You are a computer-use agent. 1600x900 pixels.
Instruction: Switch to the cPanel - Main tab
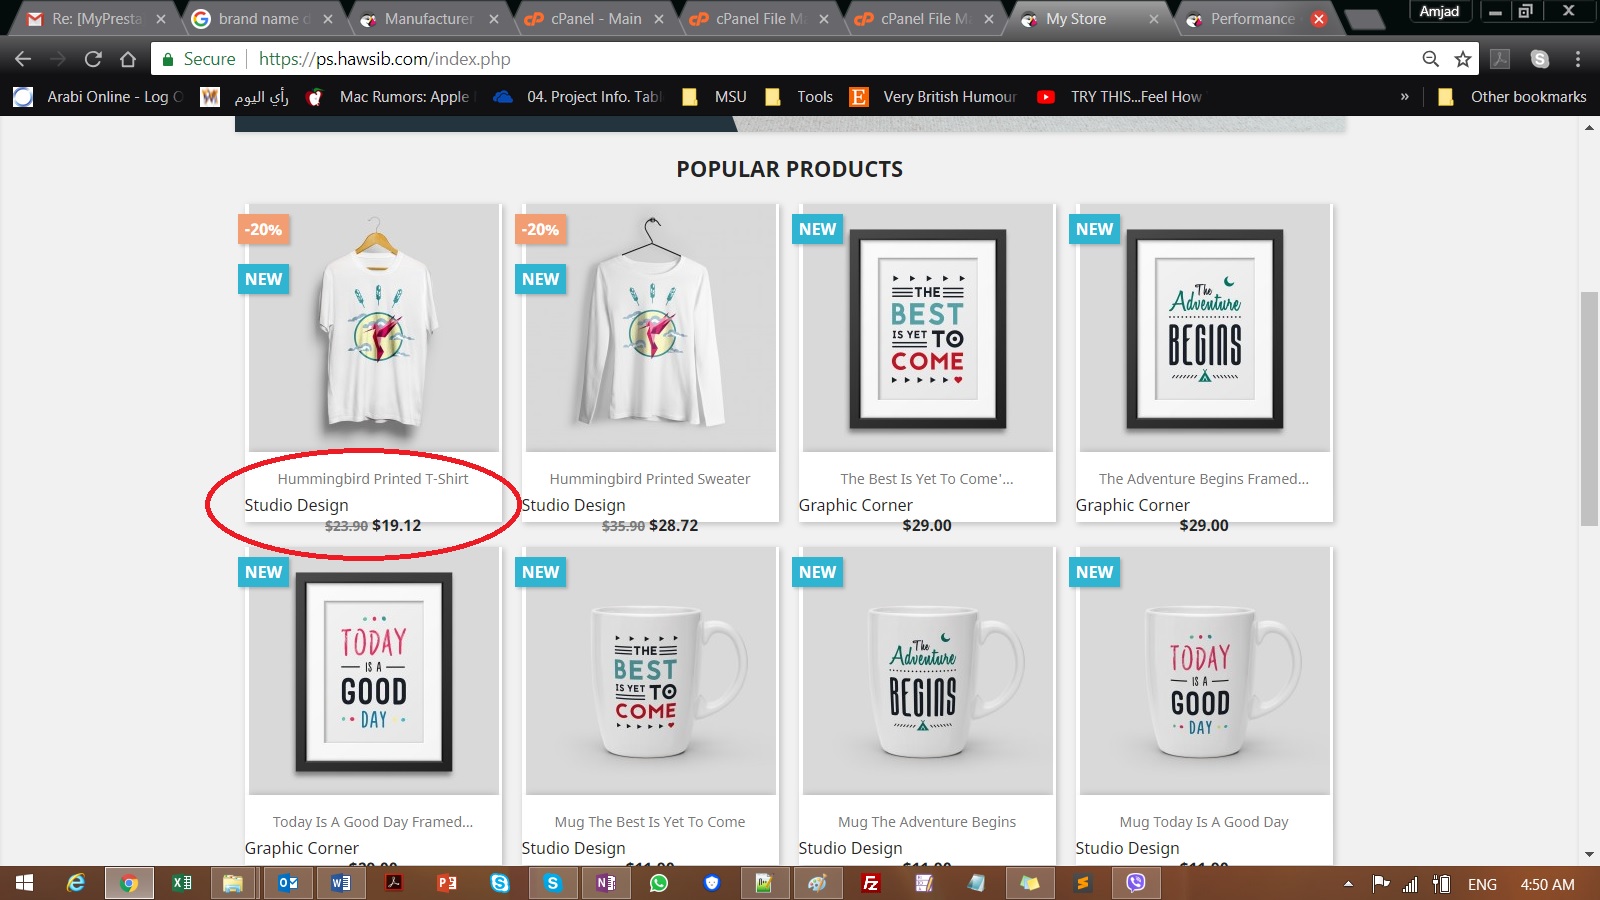(595, 19)
